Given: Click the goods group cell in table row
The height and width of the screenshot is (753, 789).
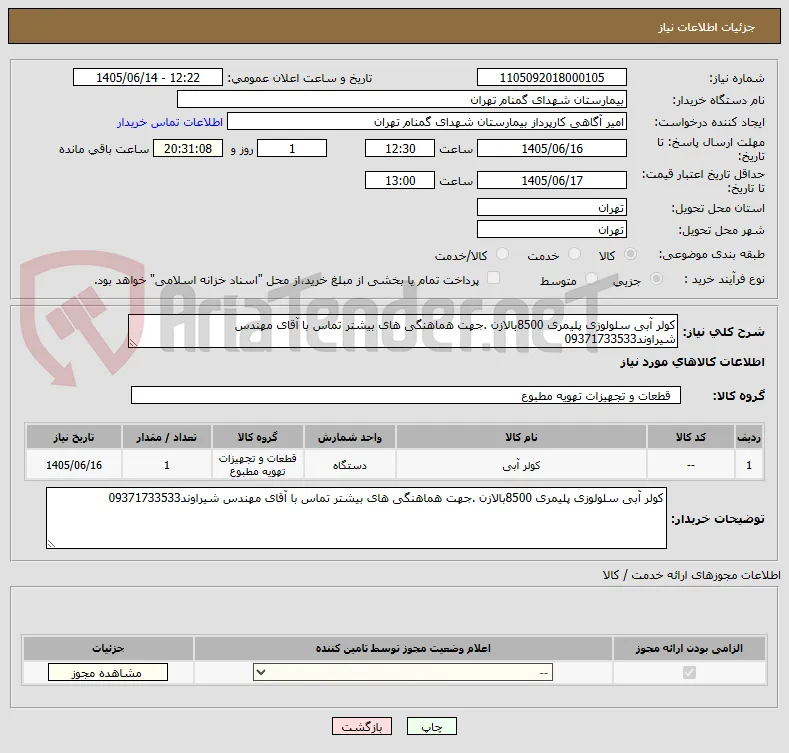Looking at the screenshot, I should (x=258, y=465).
